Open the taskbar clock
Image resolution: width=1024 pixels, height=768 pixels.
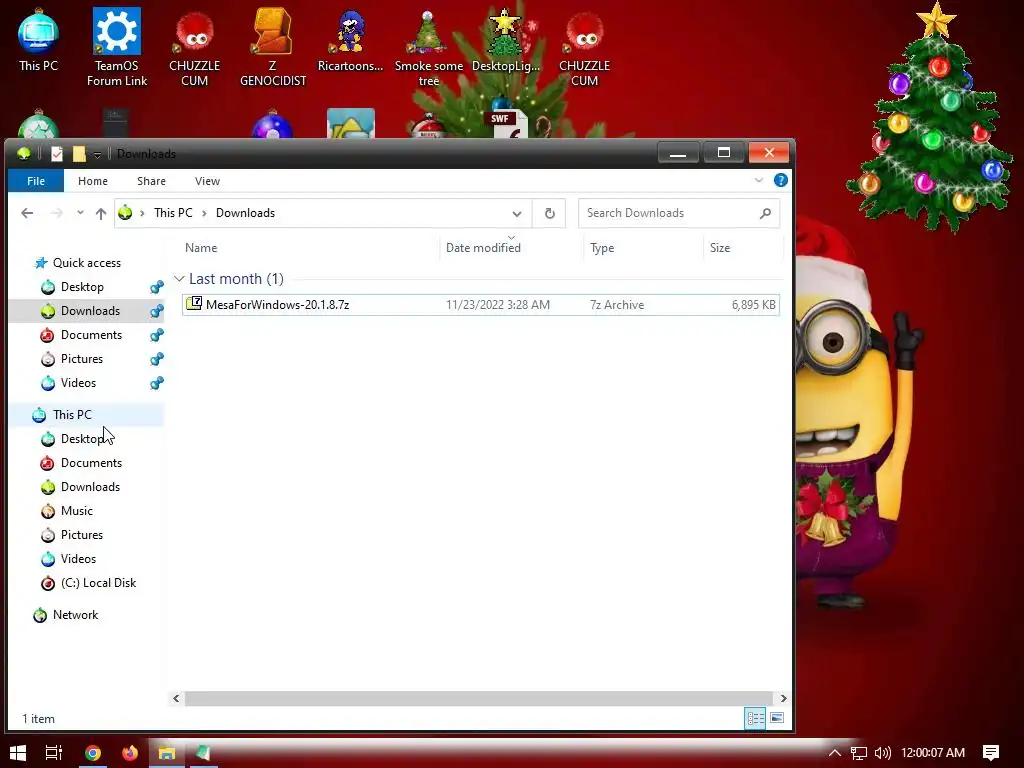[x=933, y=752]
